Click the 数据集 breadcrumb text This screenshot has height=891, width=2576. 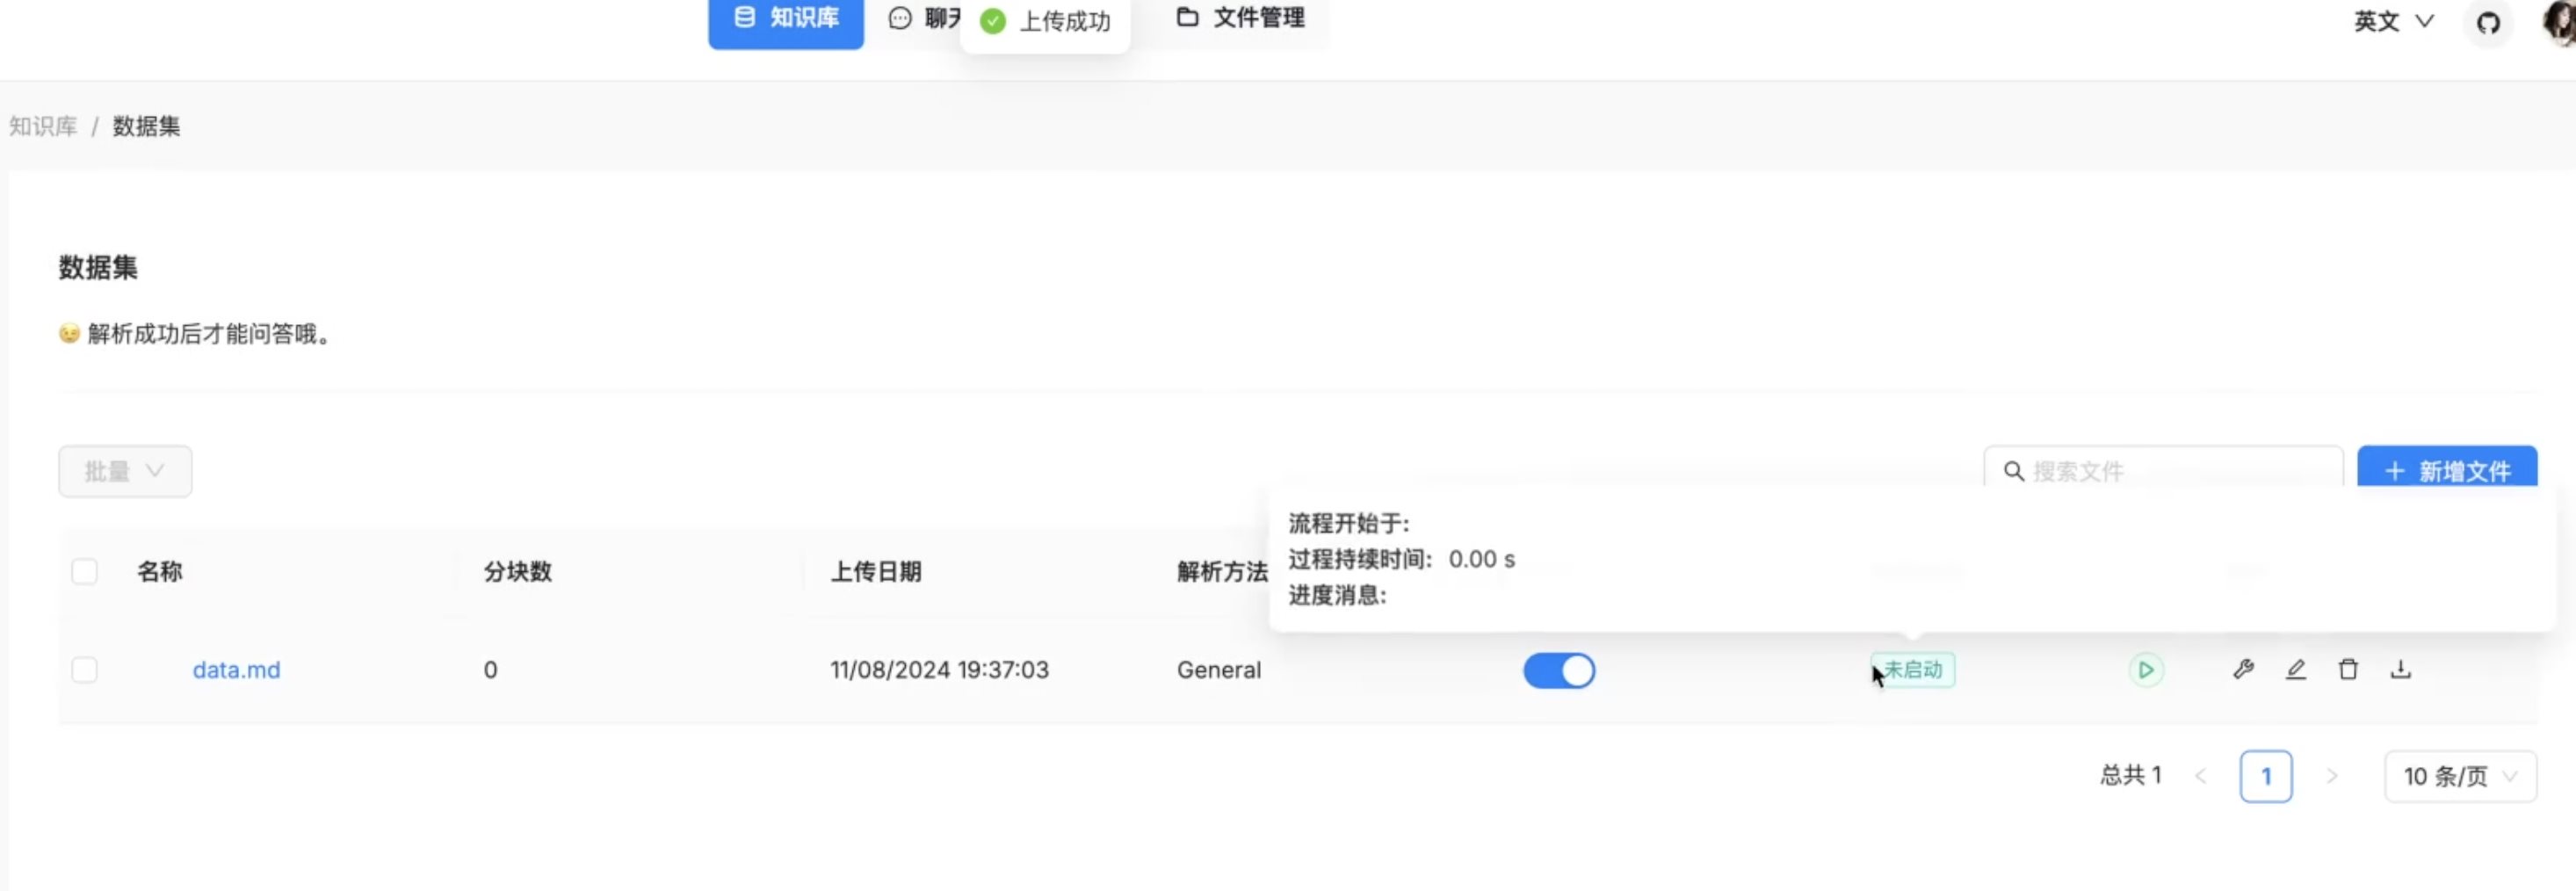pyautogui.click(x=146, y=126)
